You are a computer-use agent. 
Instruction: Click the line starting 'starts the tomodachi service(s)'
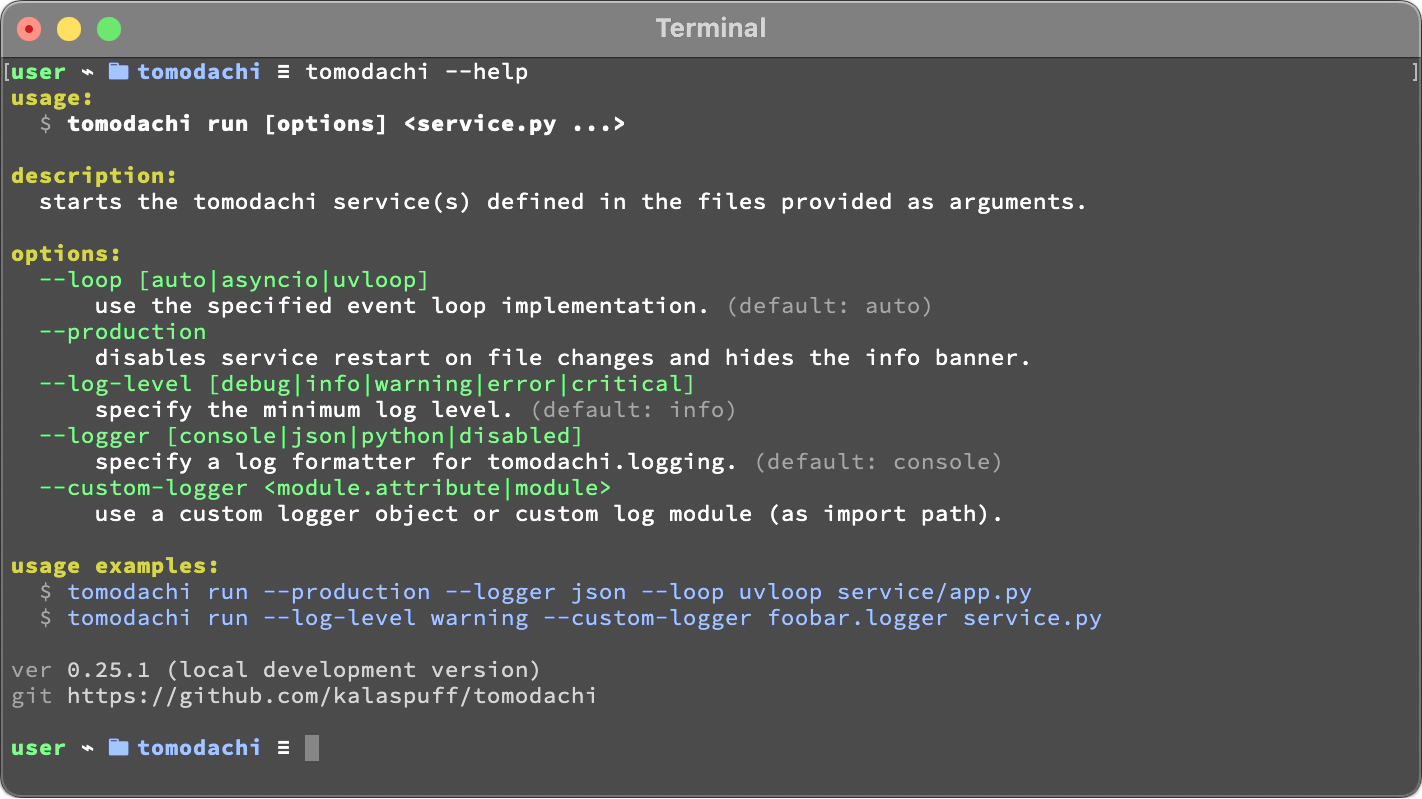(x=563, y=202)
